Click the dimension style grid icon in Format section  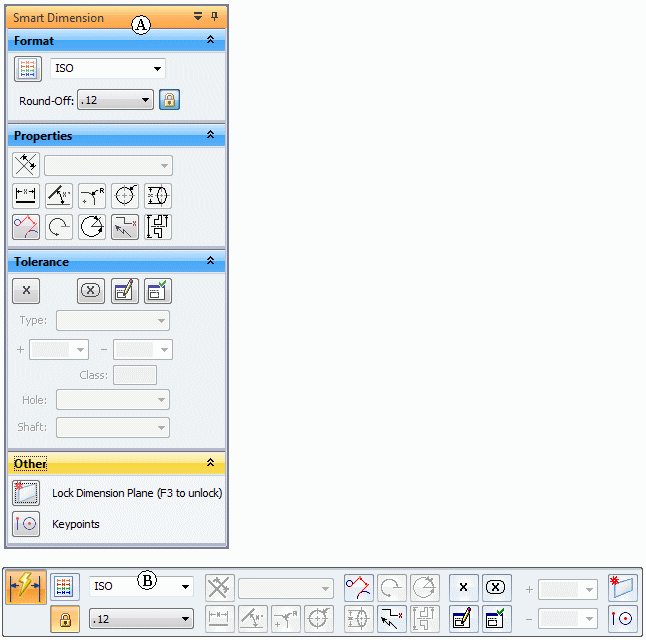click(x=28, y=69)
